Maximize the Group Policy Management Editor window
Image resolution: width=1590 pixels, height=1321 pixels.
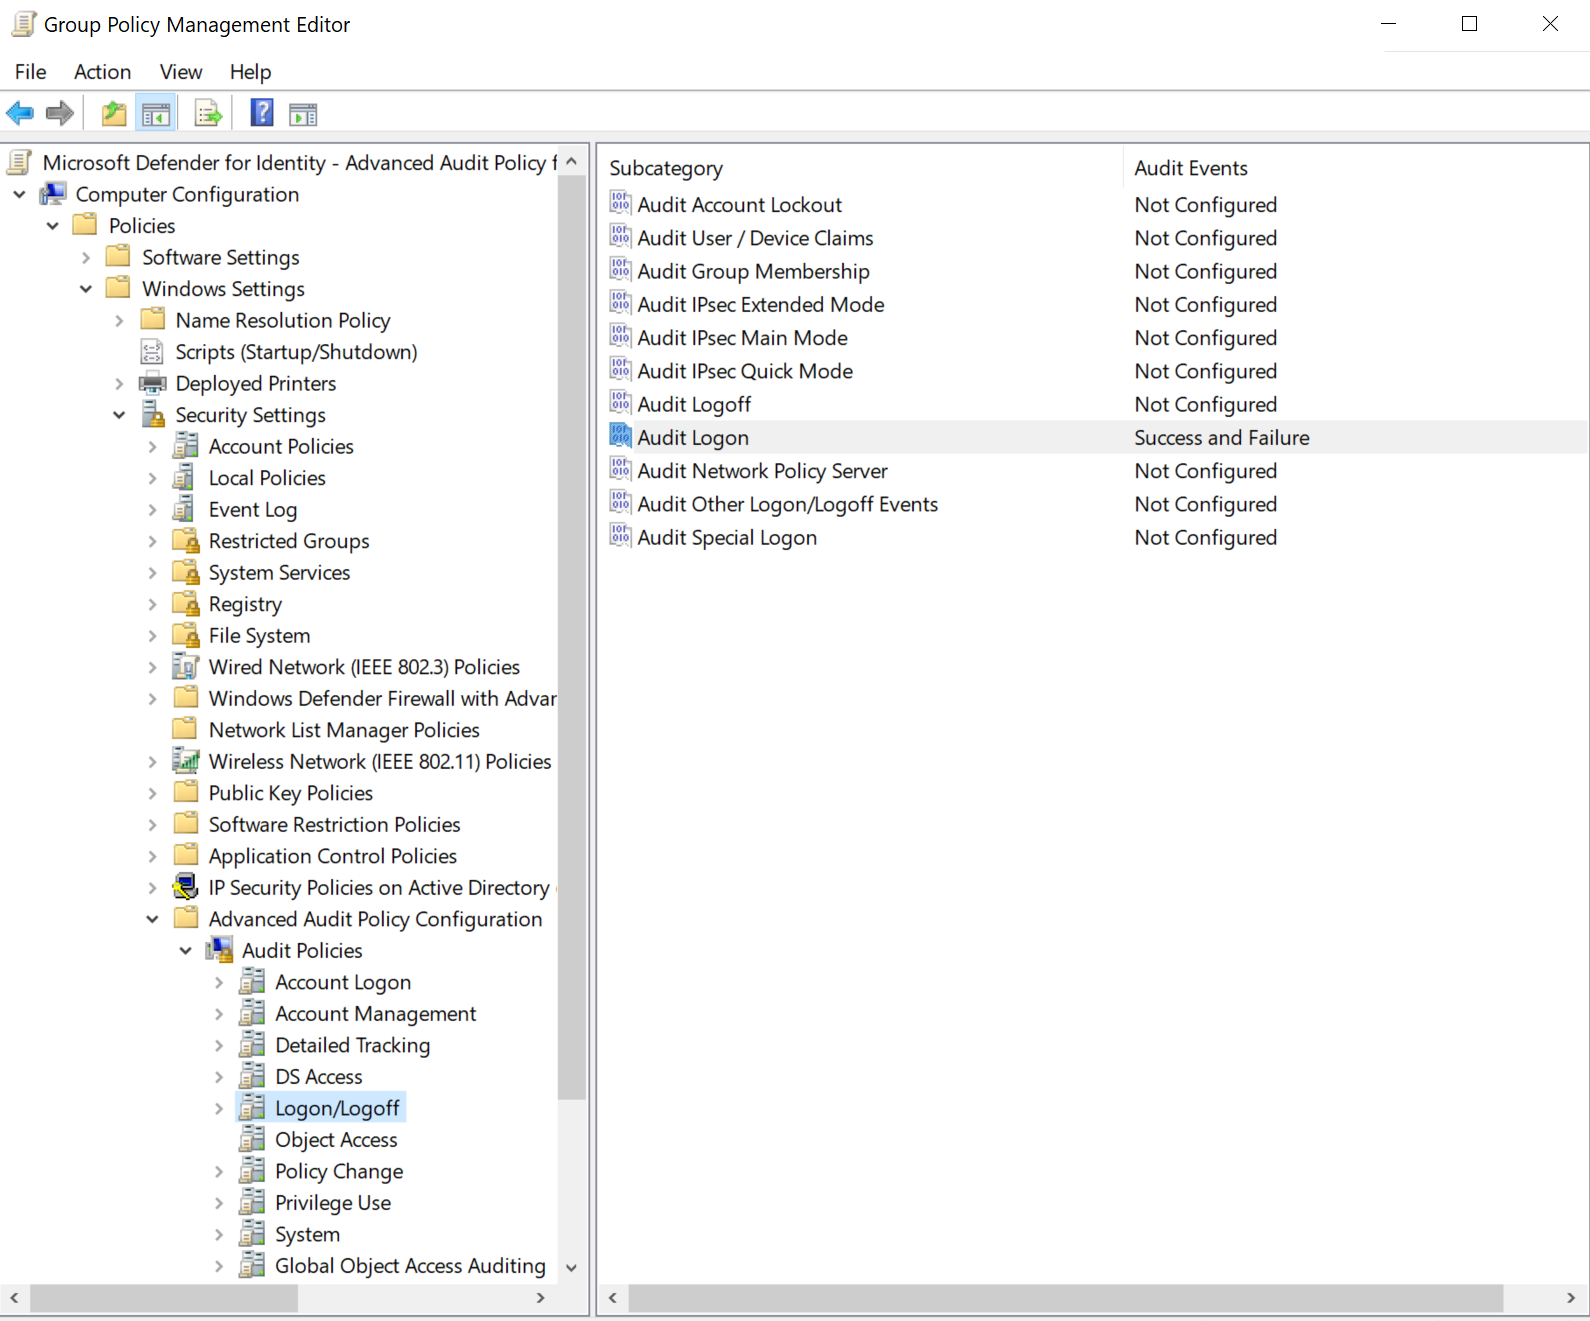tap(1469, 24)
